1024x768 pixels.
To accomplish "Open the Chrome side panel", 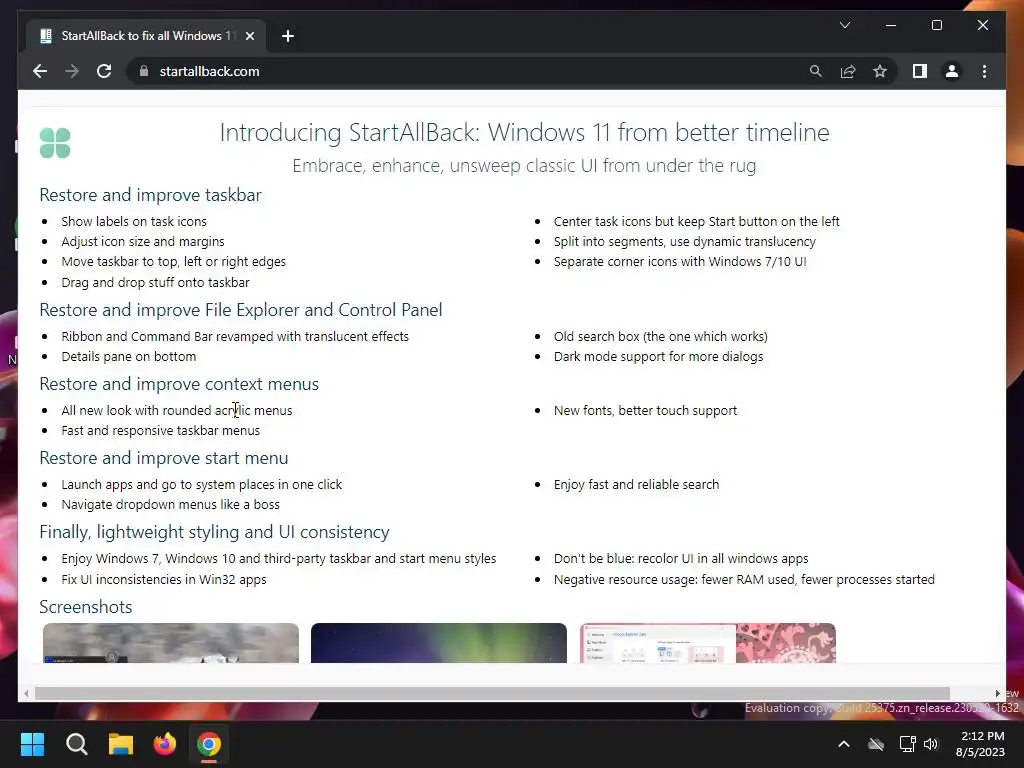I will click(x=920, y=71).
